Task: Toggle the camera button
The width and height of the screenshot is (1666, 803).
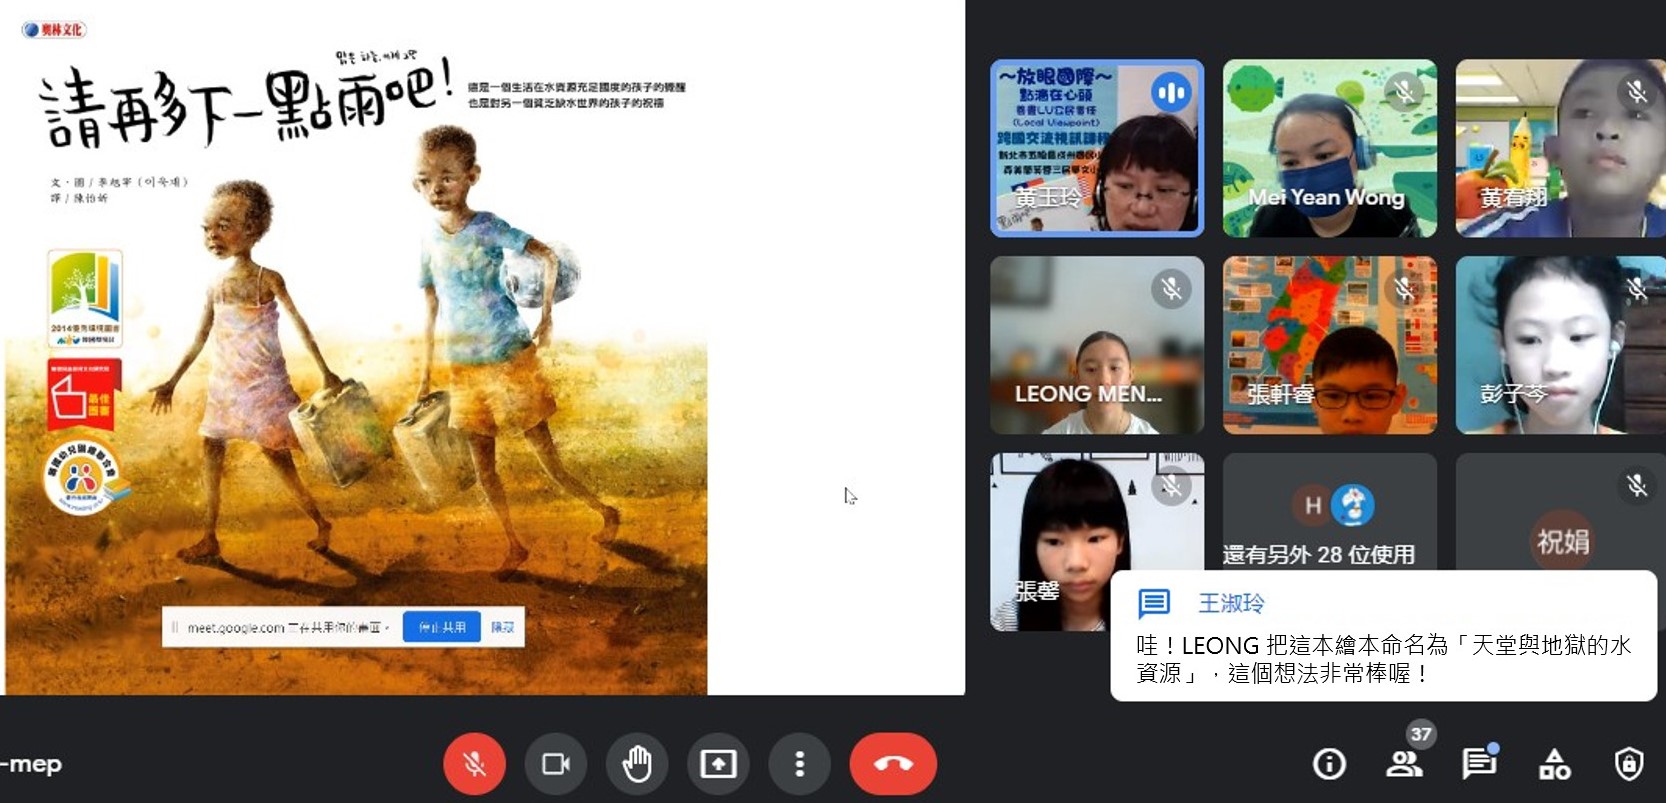Action: click(555, 764)
